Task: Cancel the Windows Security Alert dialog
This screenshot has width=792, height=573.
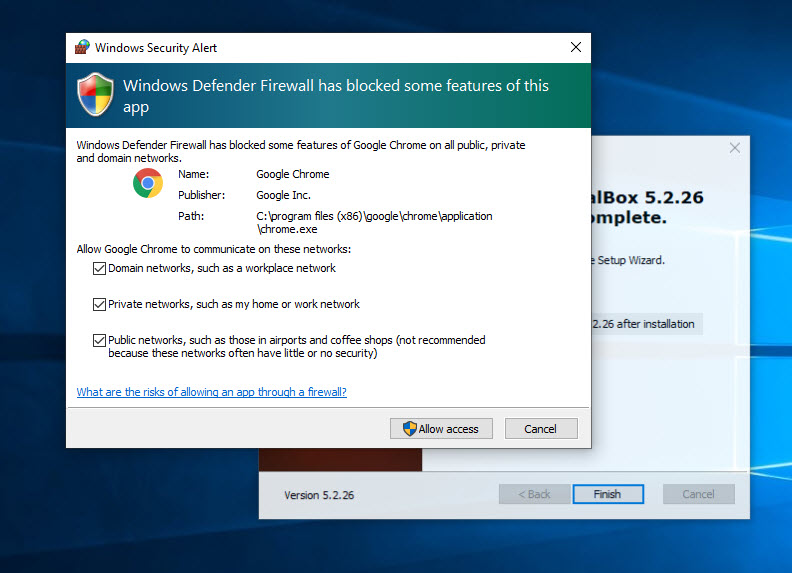Action: (541, 428)
